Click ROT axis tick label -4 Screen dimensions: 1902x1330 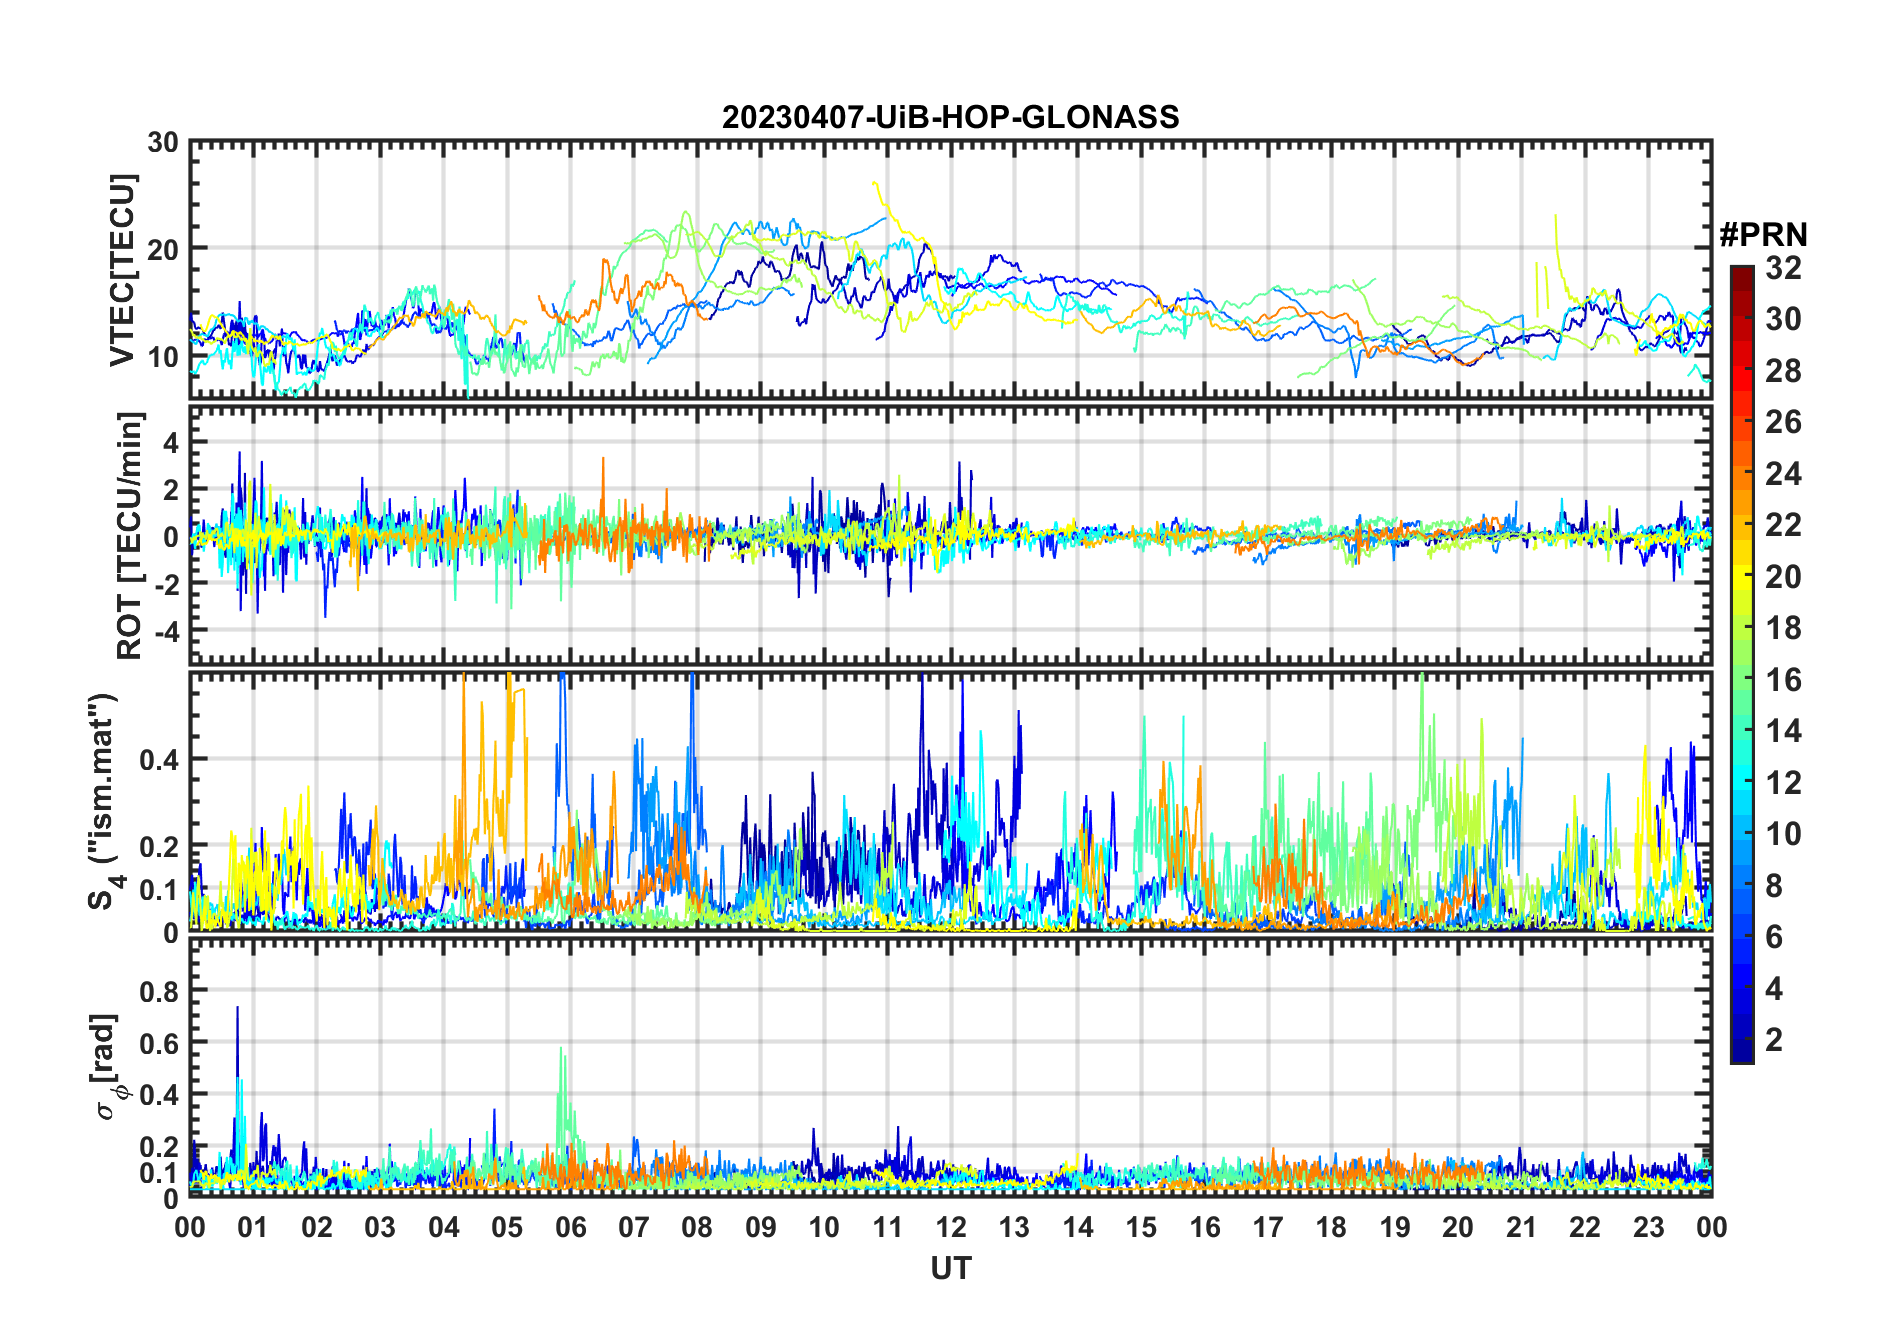(167, 631)
